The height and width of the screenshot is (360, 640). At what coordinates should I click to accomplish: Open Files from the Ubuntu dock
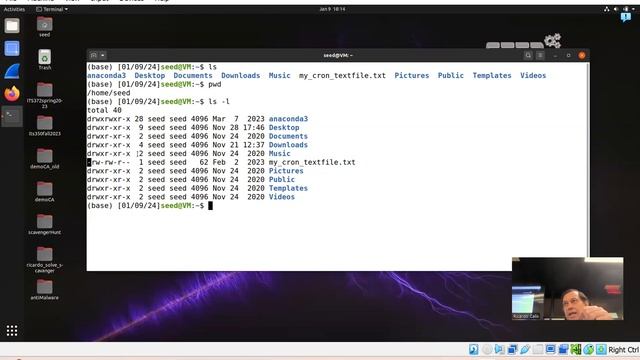point(12,26)
